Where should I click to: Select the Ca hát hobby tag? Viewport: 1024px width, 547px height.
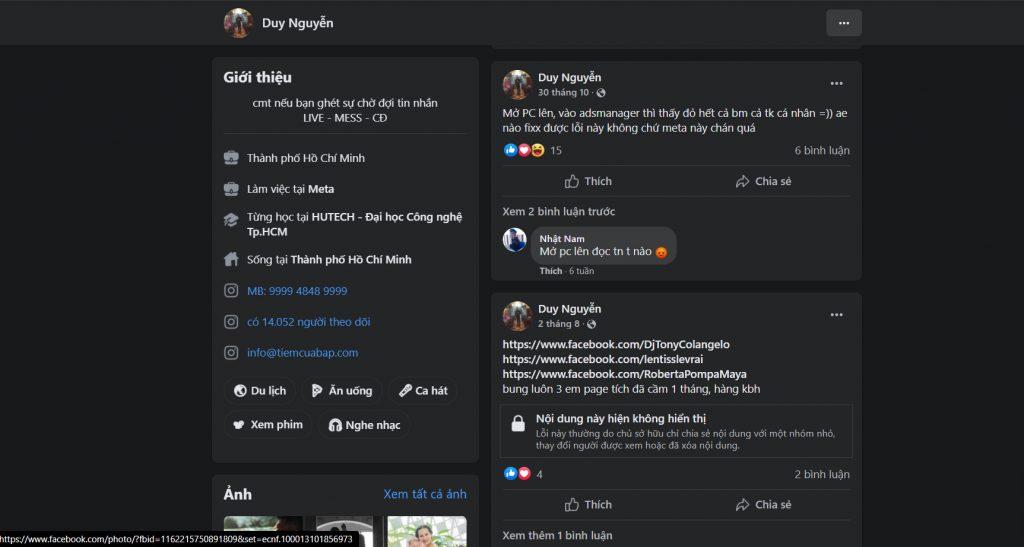pyautogui.click(x=422, y=391)
